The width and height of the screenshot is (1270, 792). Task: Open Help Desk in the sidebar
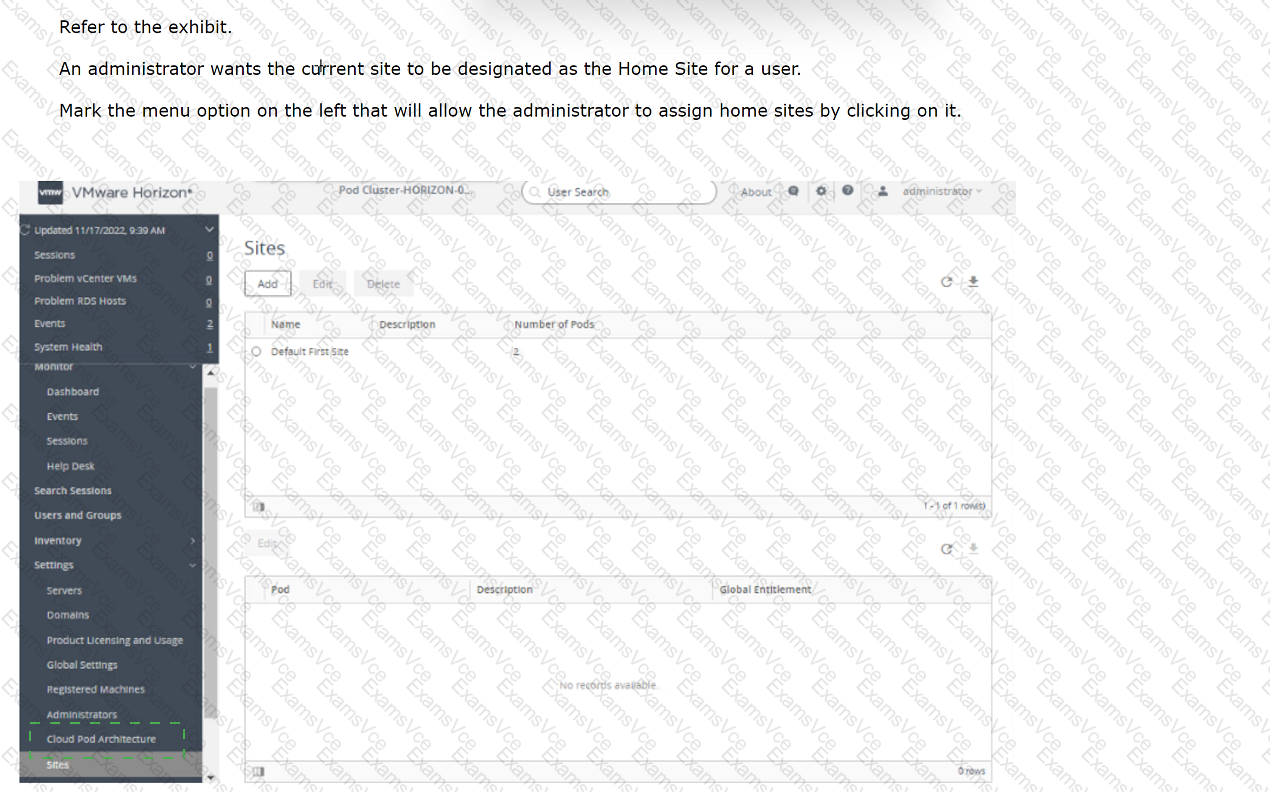click(71, 466)
